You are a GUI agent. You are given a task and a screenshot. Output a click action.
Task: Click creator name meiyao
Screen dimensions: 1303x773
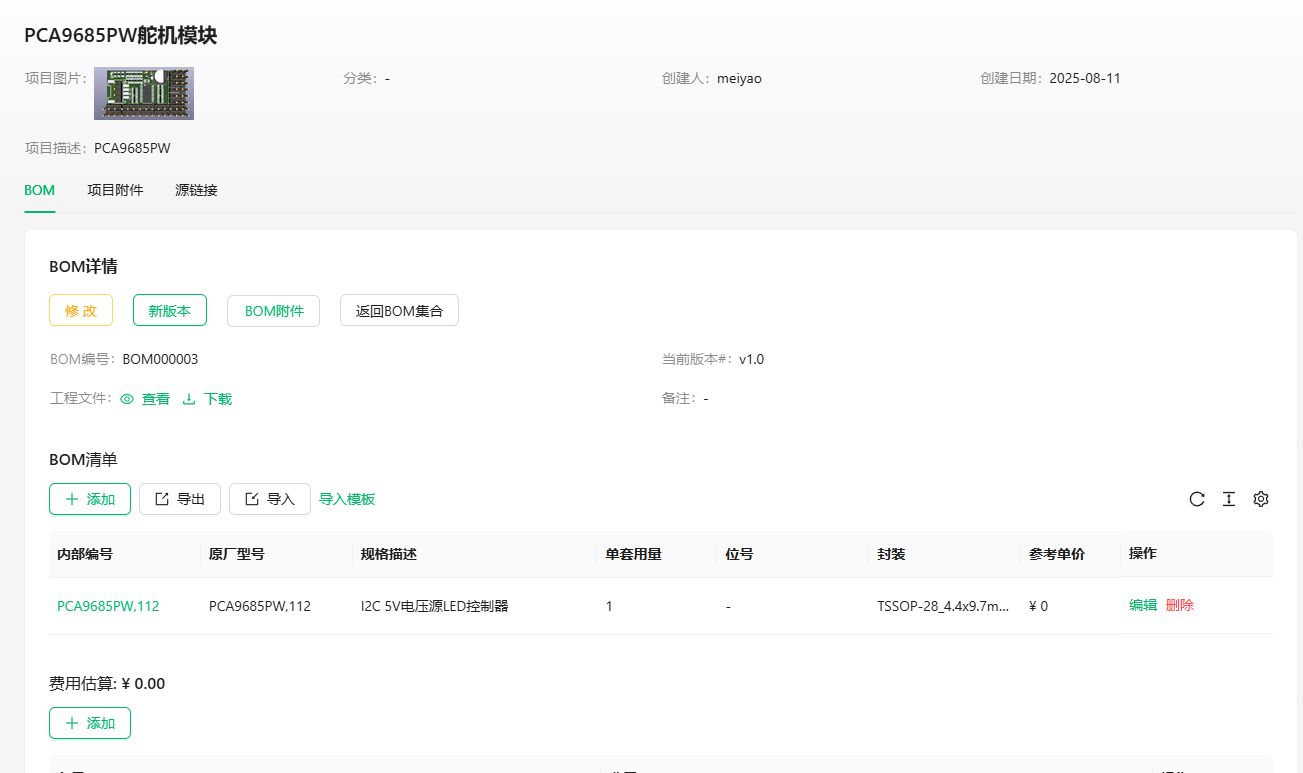click(x=739, y=78)
